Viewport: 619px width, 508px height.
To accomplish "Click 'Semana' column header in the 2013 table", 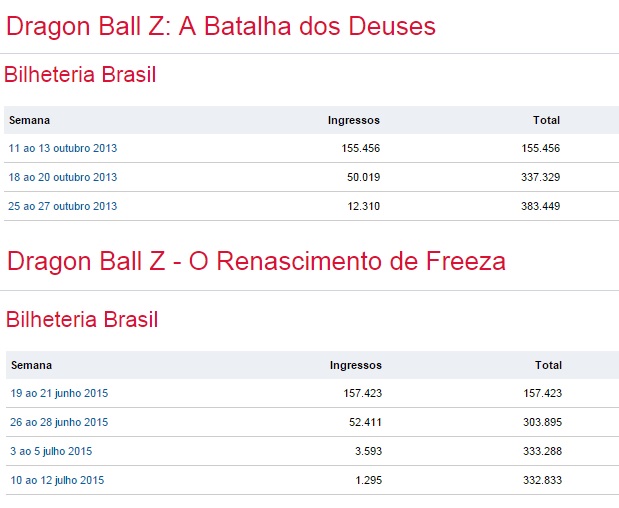I will (x=30, y=120).
